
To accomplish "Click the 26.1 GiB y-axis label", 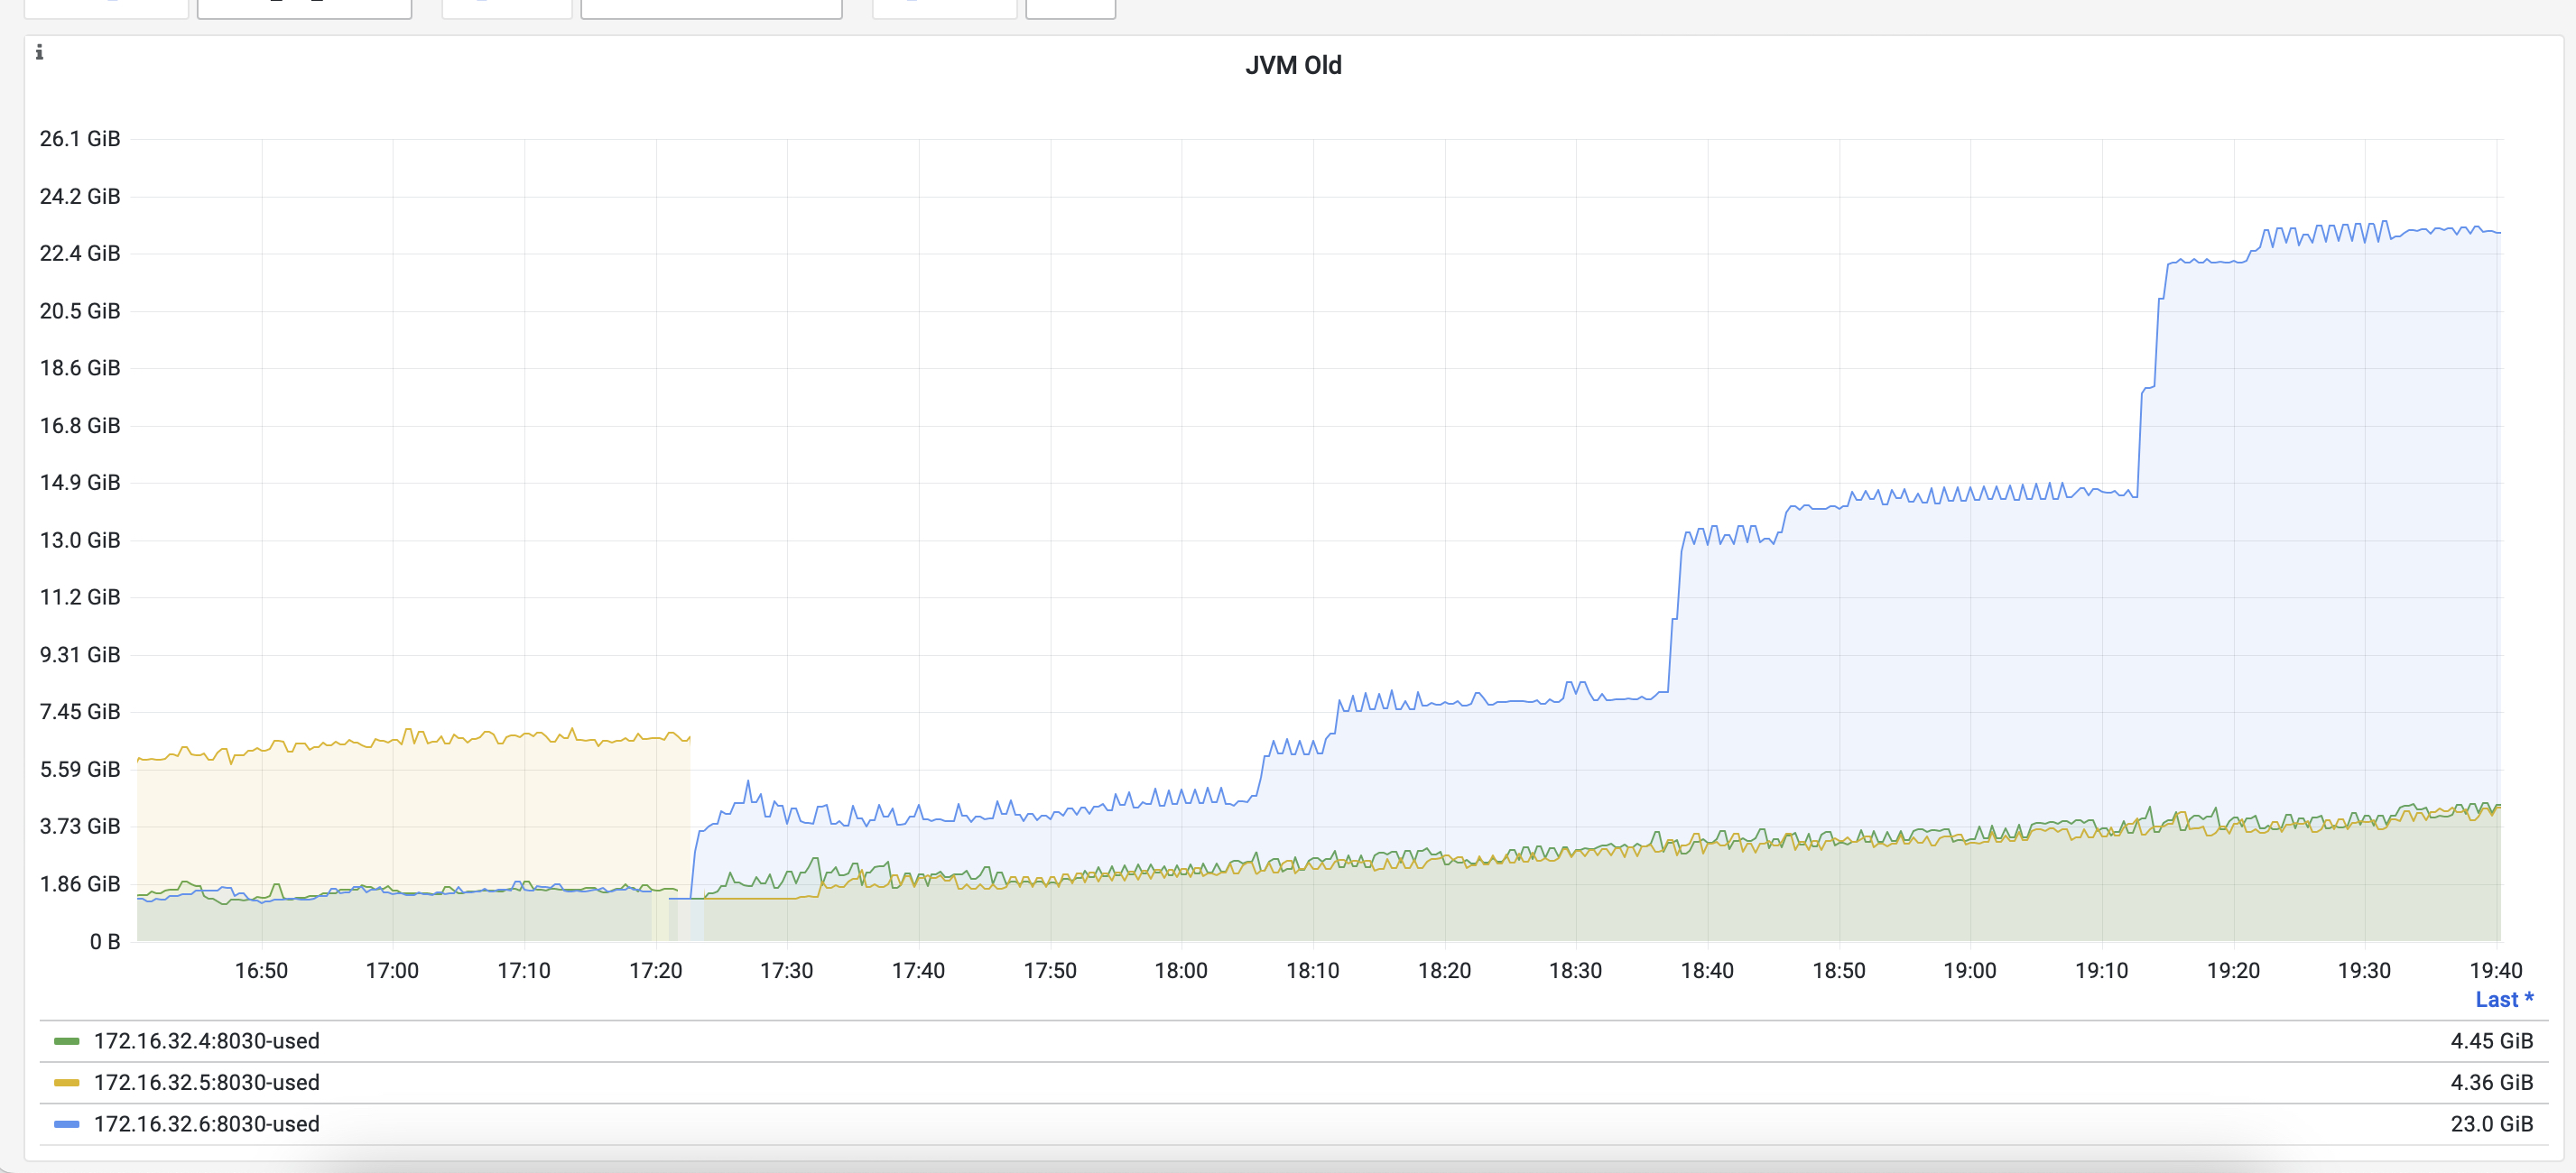I will click(x=80, y=139).
